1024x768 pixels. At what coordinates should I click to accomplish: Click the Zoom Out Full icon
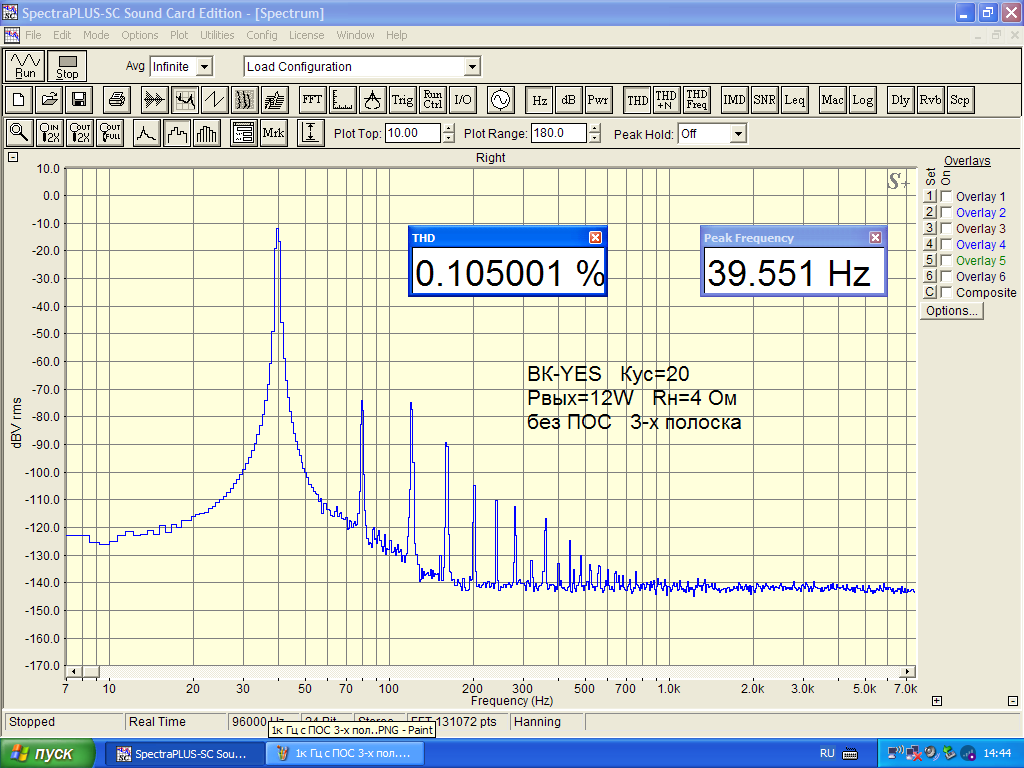pos(110,133)
